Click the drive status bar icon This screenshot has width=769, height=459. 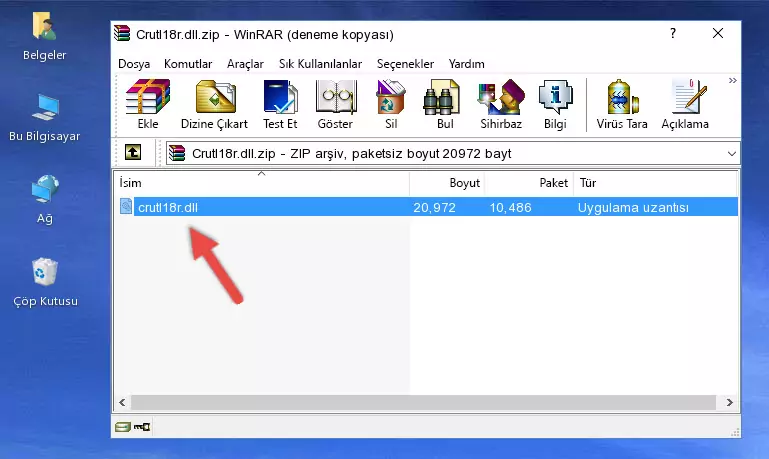point(123,427)
